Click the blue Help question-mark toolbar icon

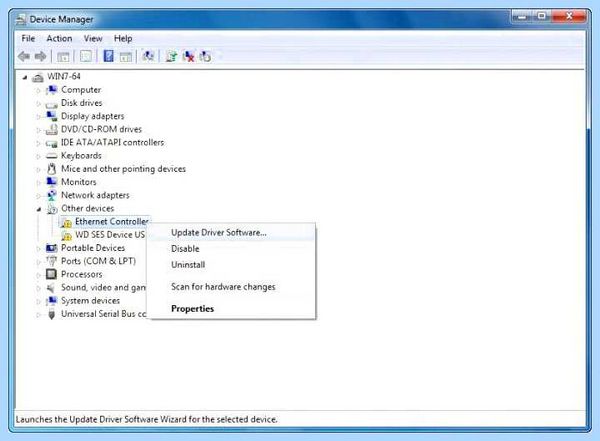tap(109, 56)
